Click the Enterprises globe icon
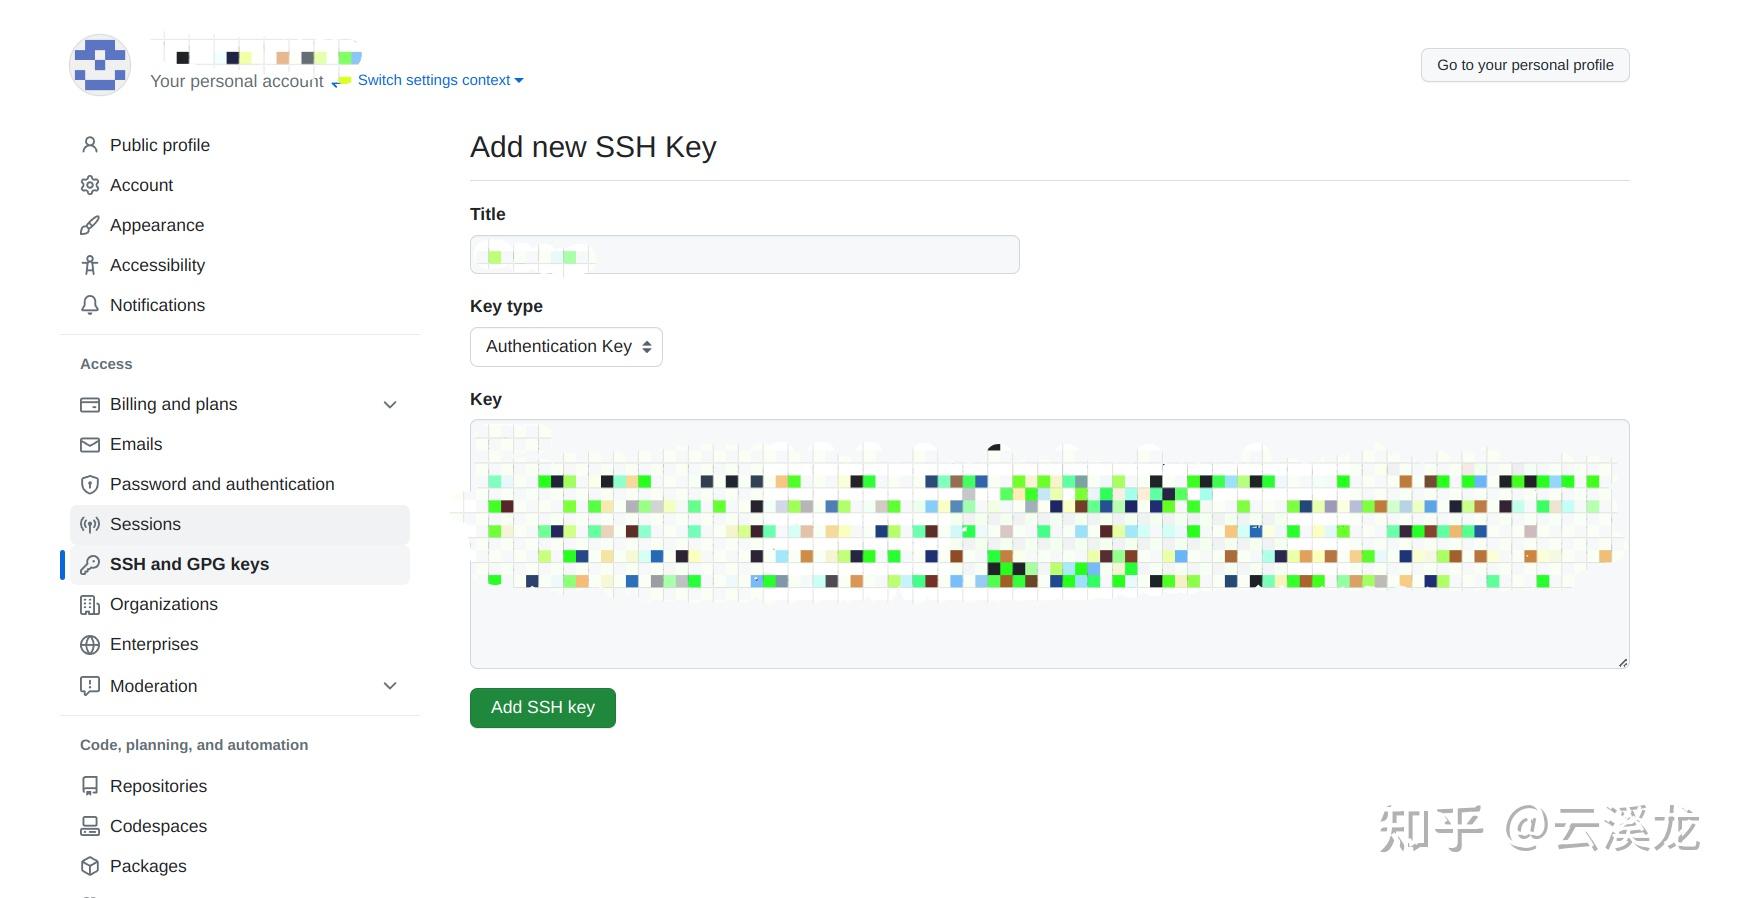 pos(90,644)
